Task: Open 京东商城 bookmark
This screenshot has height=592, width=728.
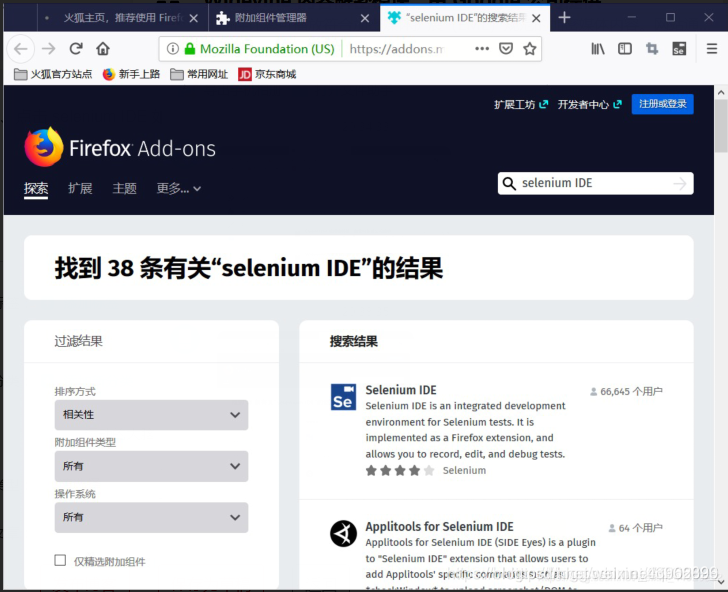Action: point(267,74)
